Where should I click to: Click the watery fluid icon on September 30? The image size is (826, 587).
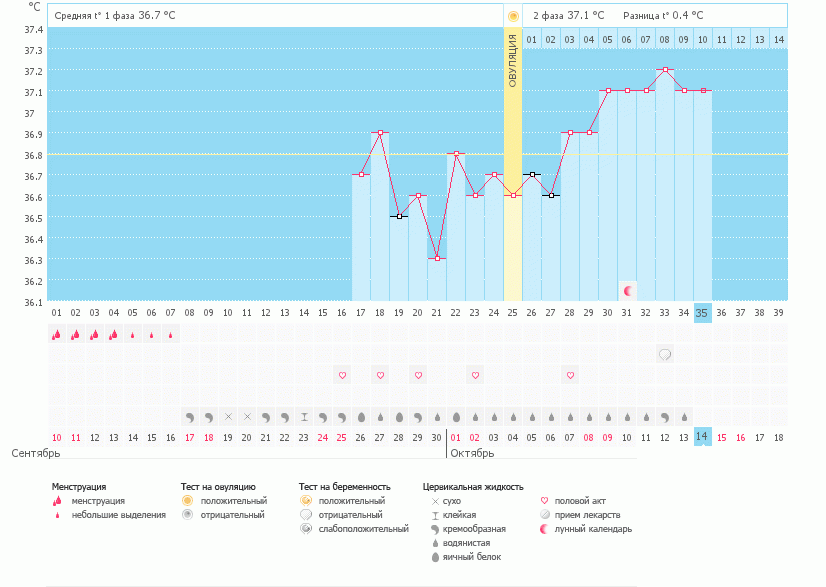(x=437, y=417)
